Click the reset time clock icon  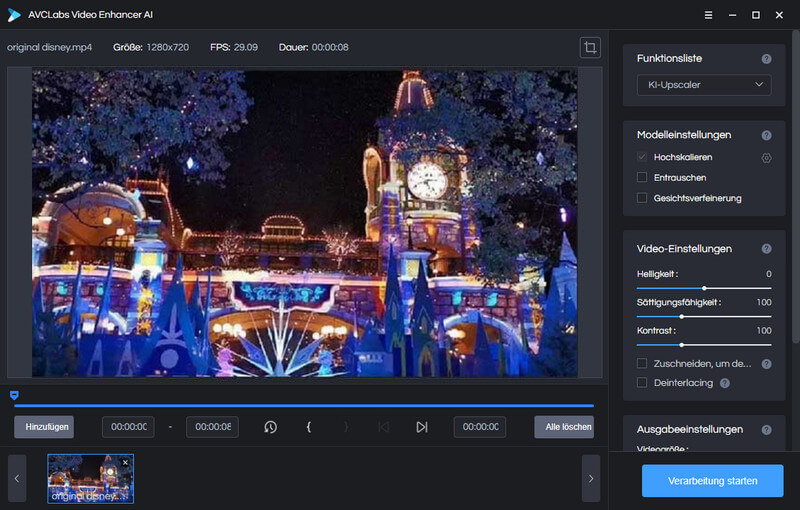(270, 427)
